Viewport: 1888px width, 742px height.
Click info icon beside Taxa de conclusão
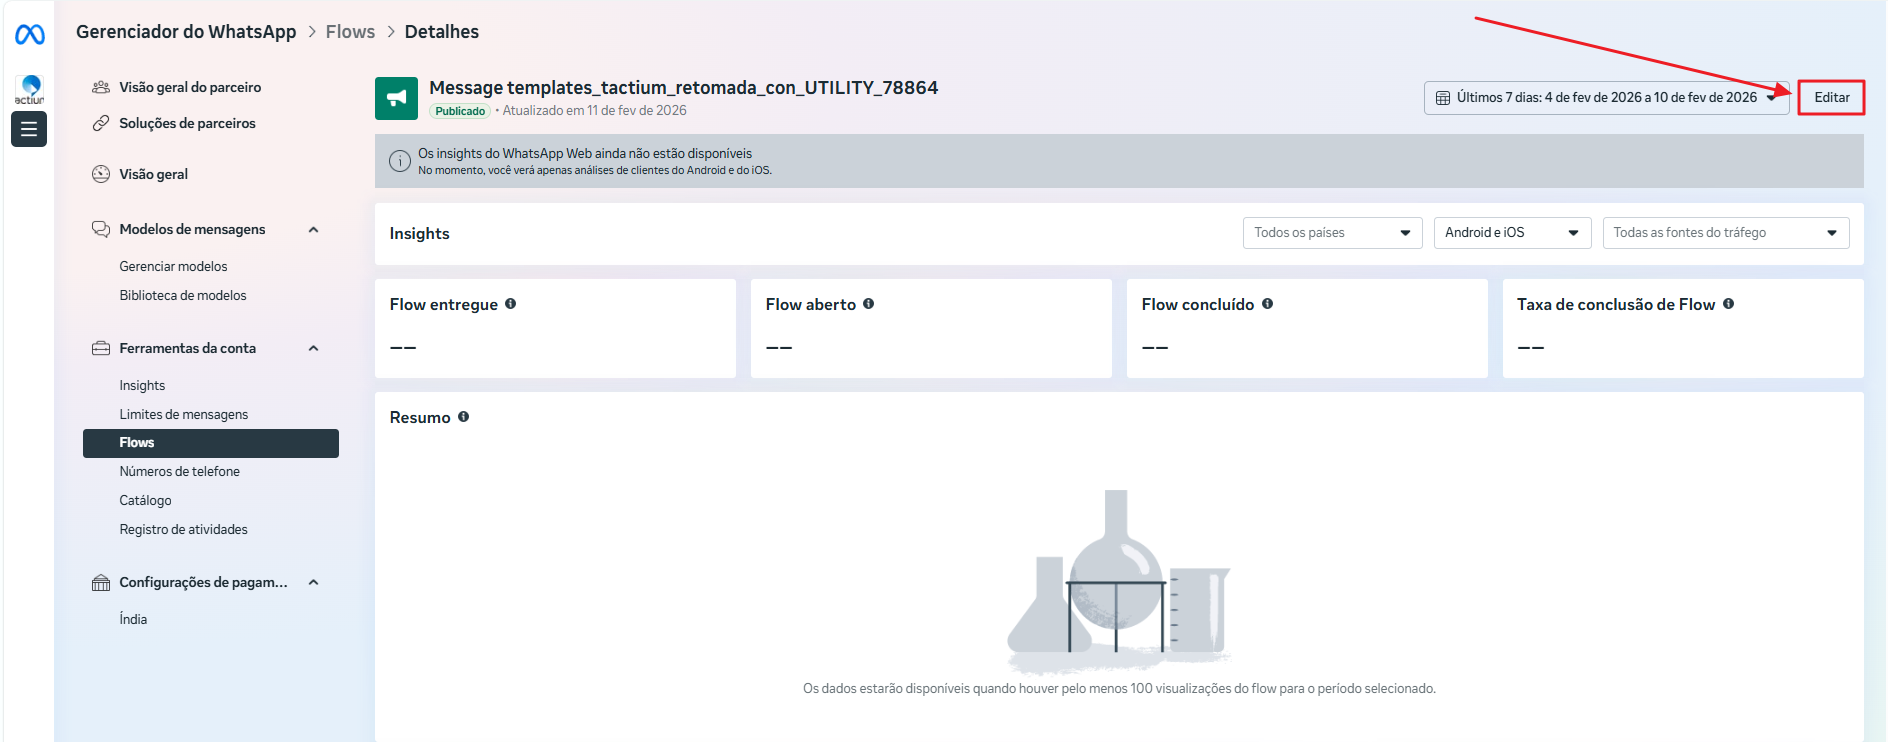pyautogui.click(x=1728, y=304)
